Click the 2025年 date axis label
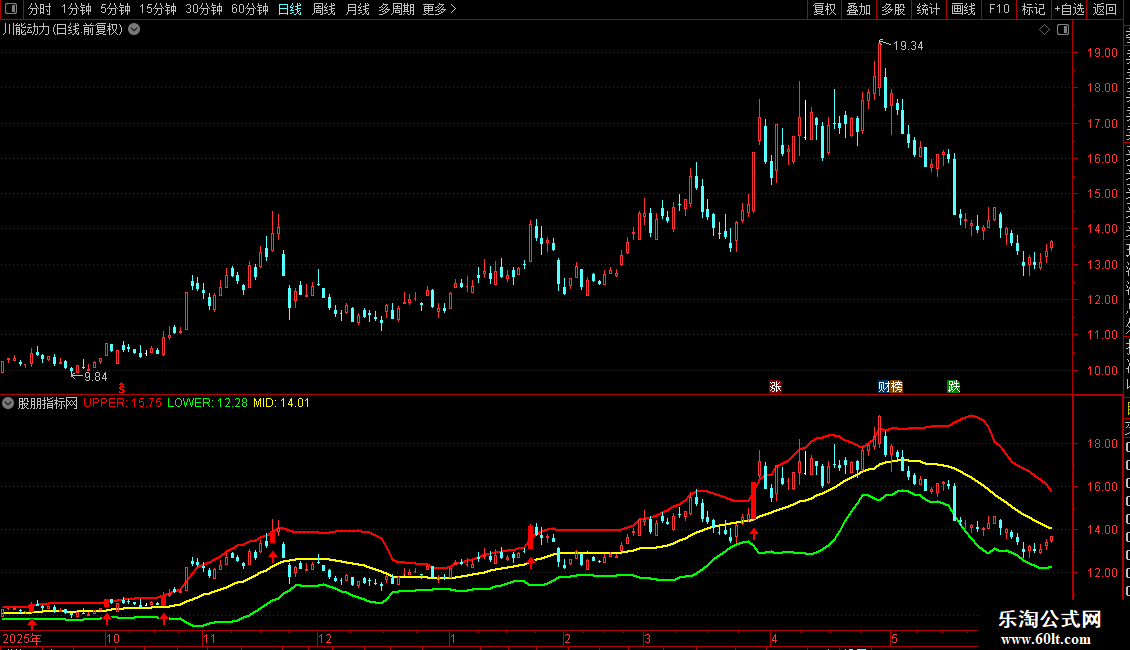Viewport: 1130px width, 650px height. click(22, 638)
